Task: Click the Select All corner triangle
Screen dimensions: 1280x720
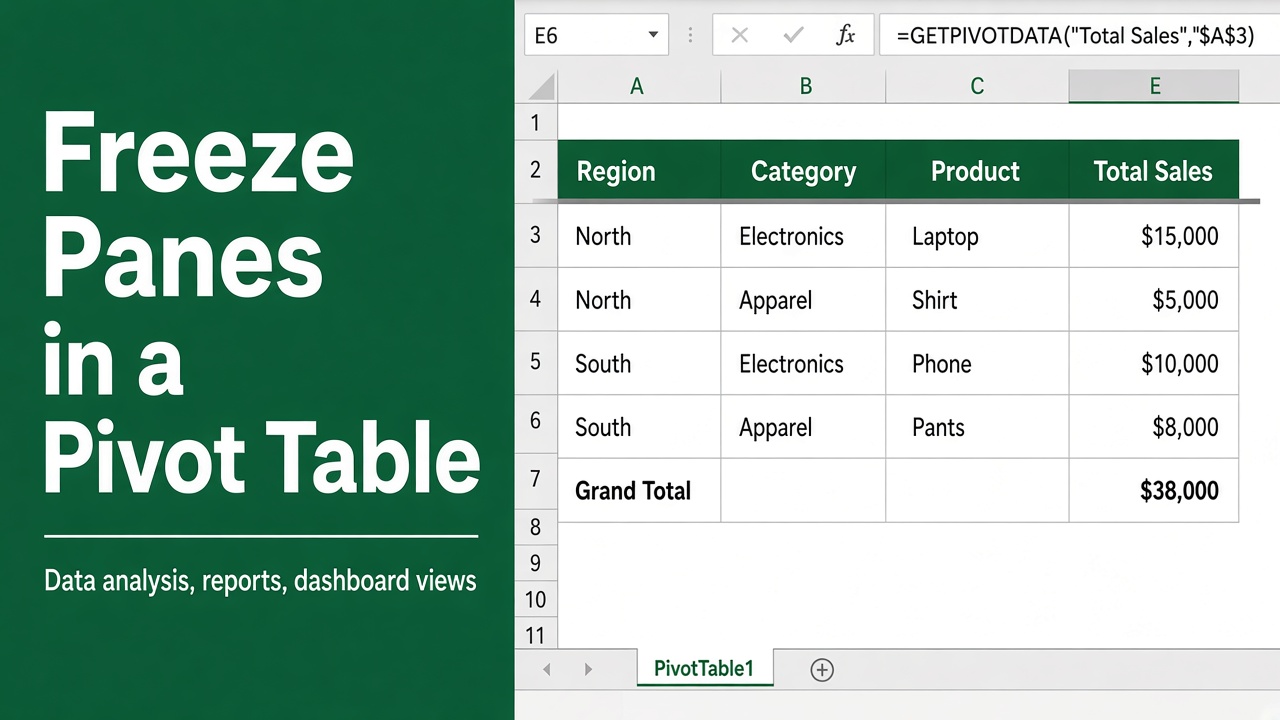Action: [541, 87]
